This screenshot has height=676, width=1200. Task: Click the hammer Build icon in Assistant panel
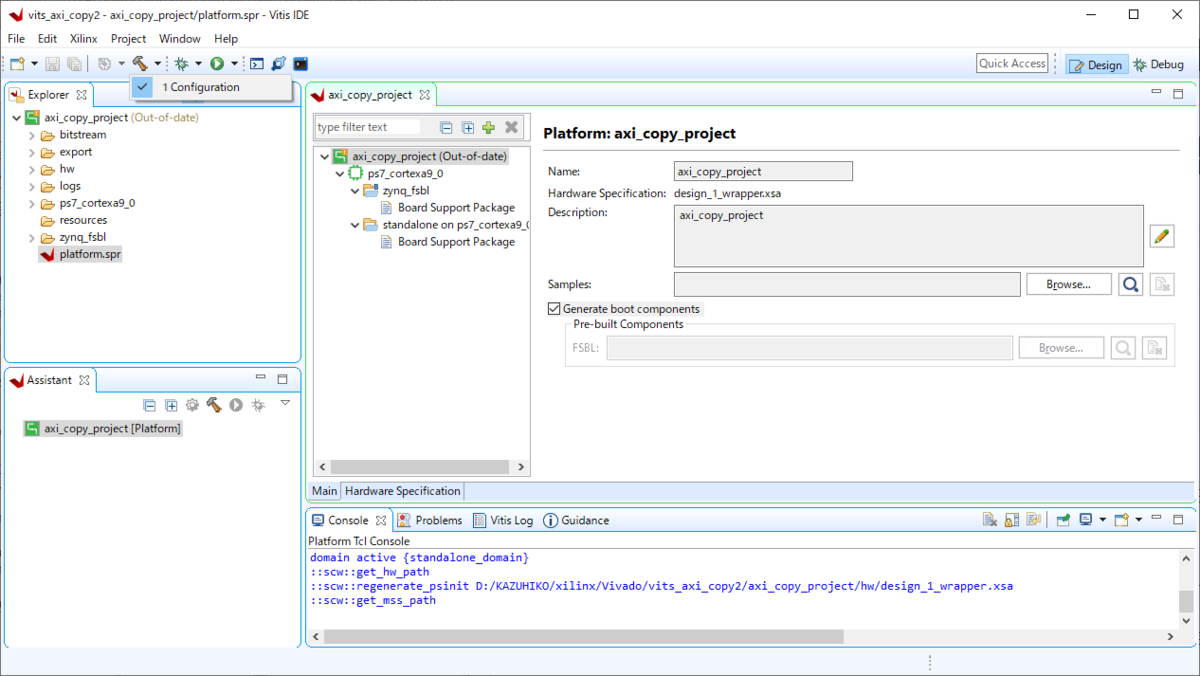point(214,405)
